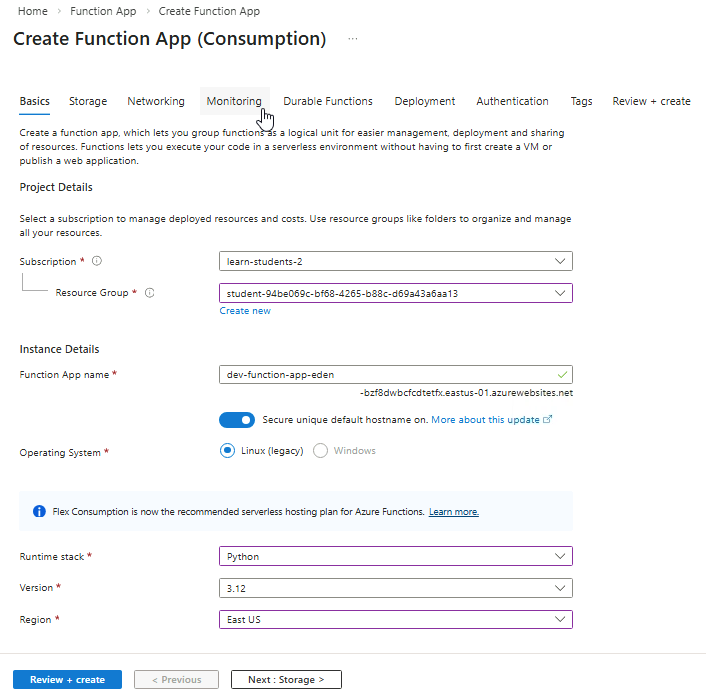Viewport: 706px width, 699px height.
Task: Click Next : Storage button
Action: pos(286,680)
